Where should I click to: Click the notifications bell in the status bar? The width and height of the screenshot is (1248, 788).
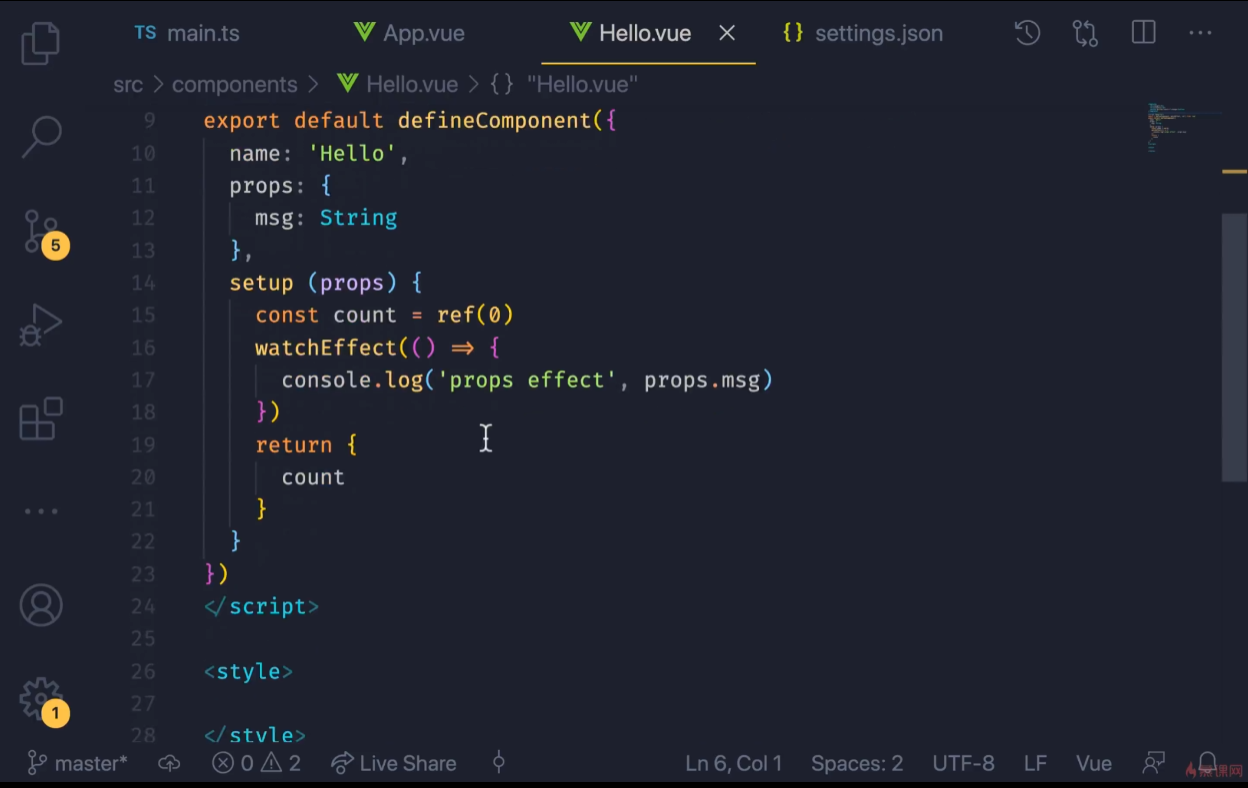(1208, 763)
